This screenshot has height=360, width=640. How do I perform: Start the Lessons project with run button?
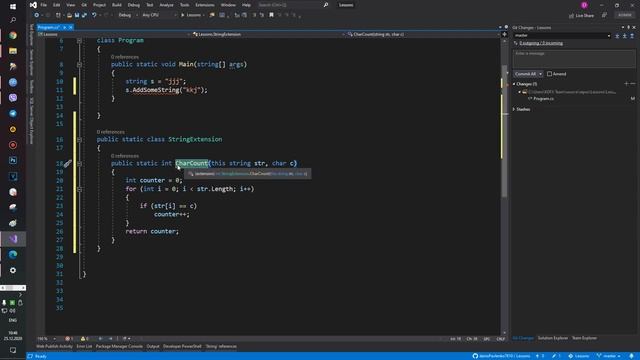pyautogui.click(x=191, y=15)
